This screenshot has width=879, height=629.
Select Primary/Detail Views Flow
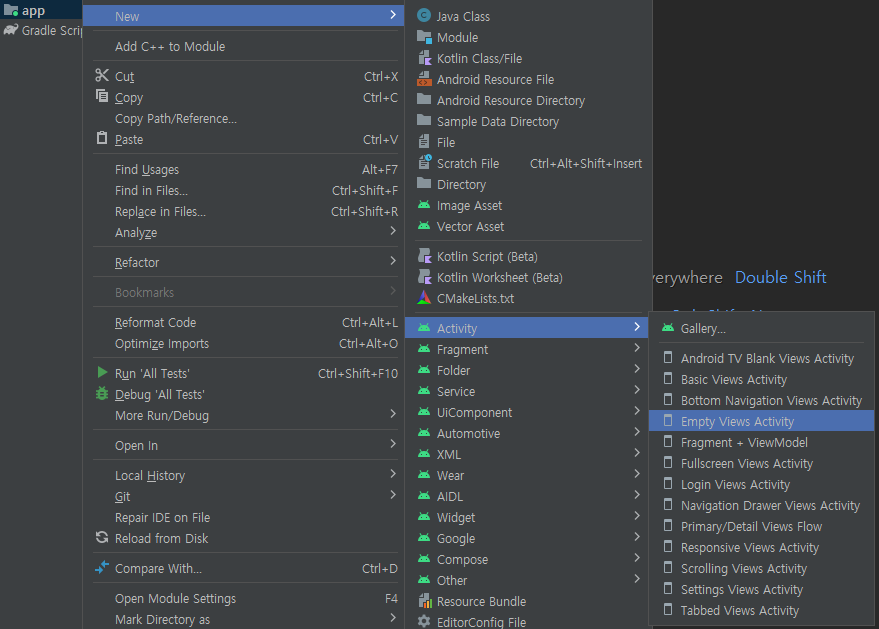(761, 526)
